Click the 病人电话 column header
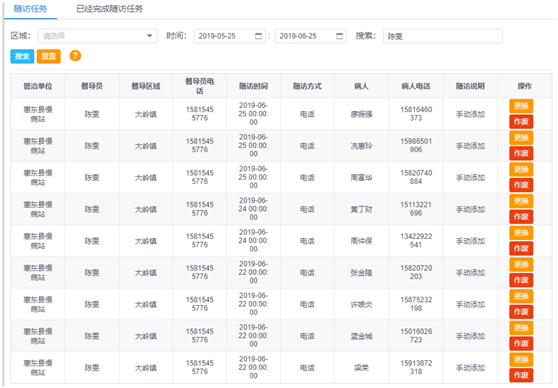This screenshot has height=388, width=558. point(416,86)
